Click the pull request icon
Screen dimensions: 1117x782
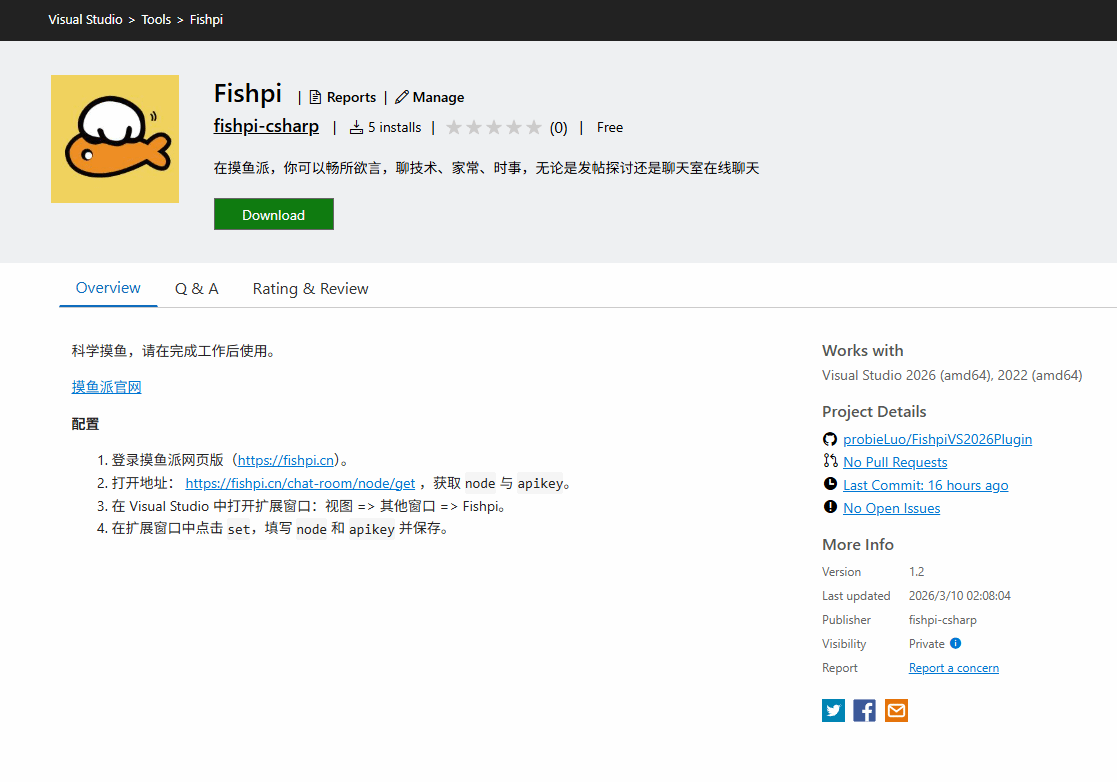(x=830, y=461)
